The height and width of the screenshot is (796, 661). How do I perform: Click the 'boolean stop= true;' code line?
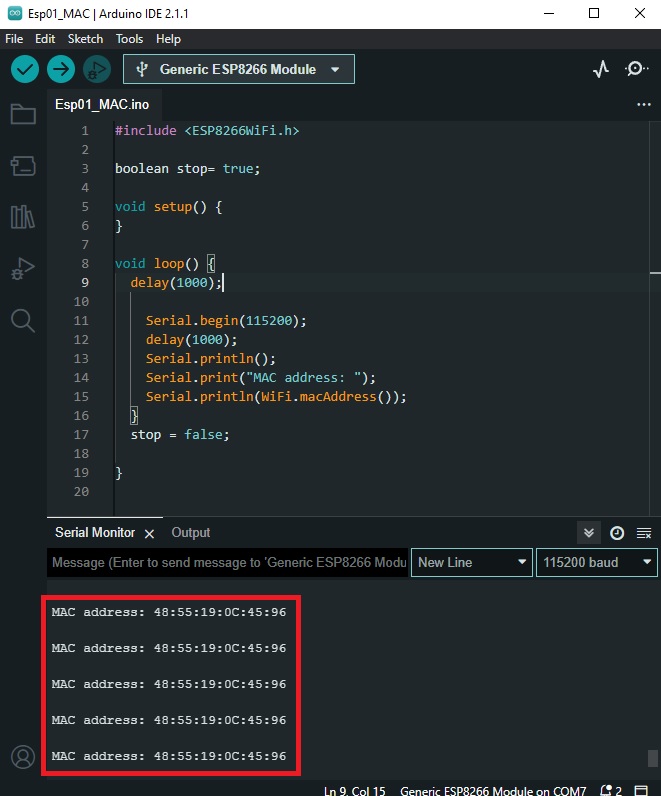pyautogui.click(x=187, y=169)
